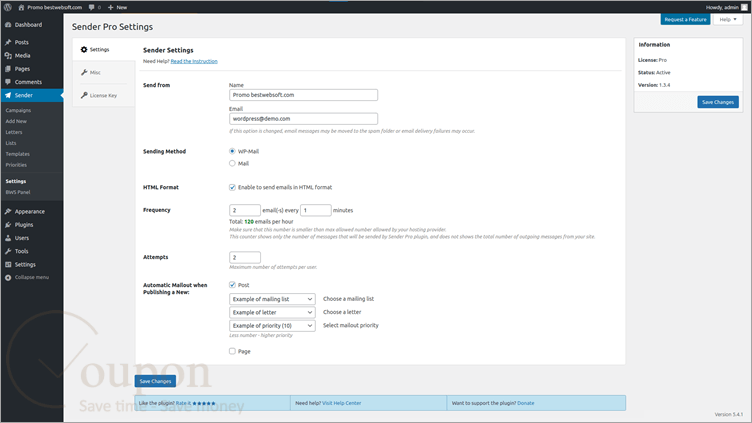
Task: Open Letters in Sender submenu
Action: (x=14, y=132)
